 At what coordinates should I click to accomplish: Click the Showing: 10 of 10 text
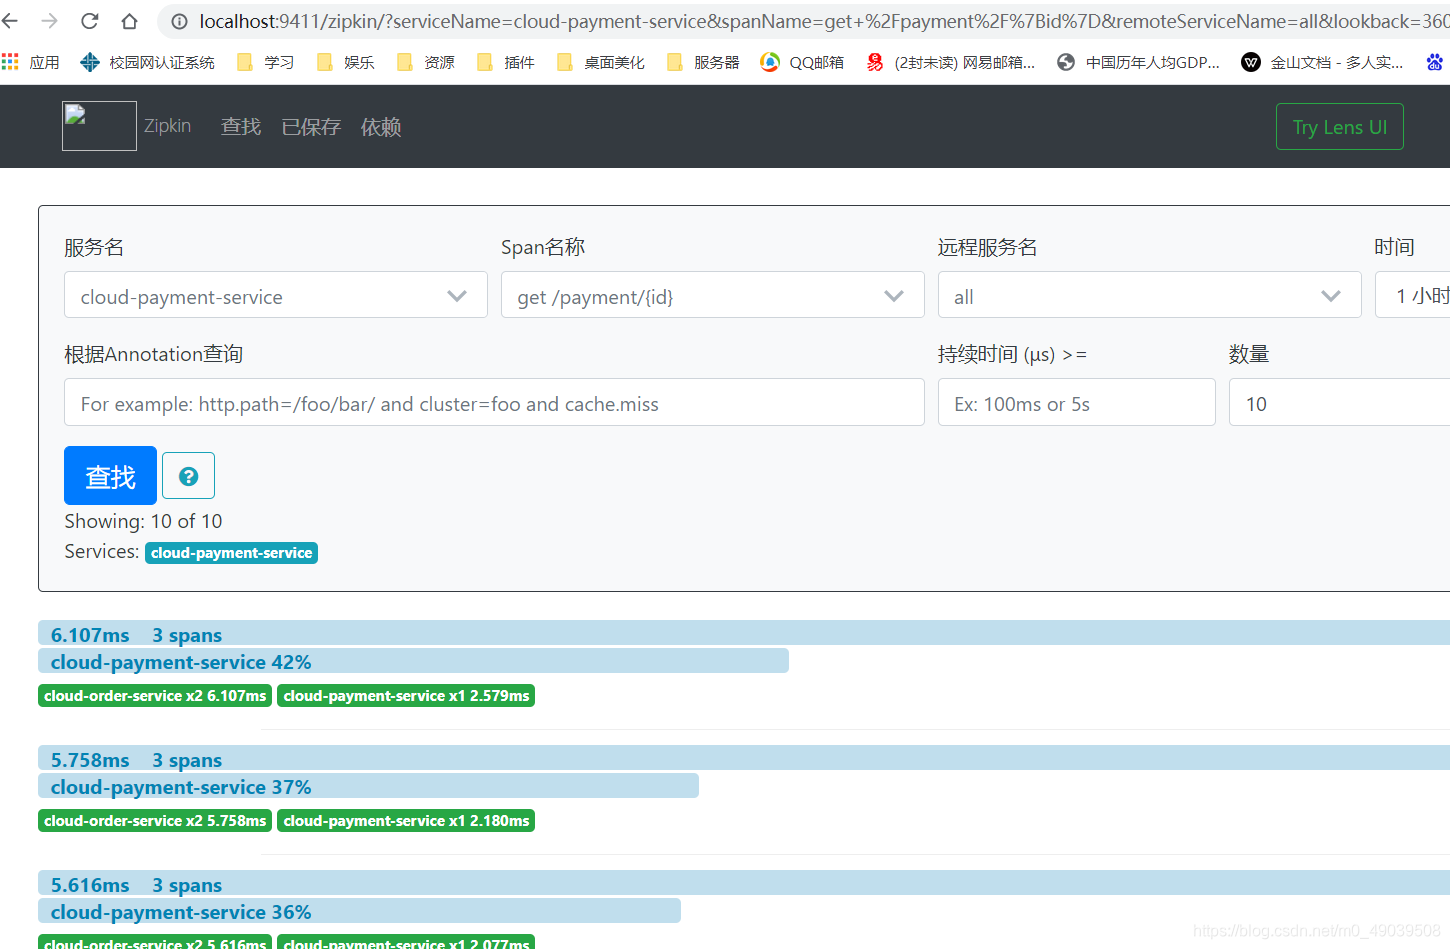pyautogui.click(x=143, y=521)
